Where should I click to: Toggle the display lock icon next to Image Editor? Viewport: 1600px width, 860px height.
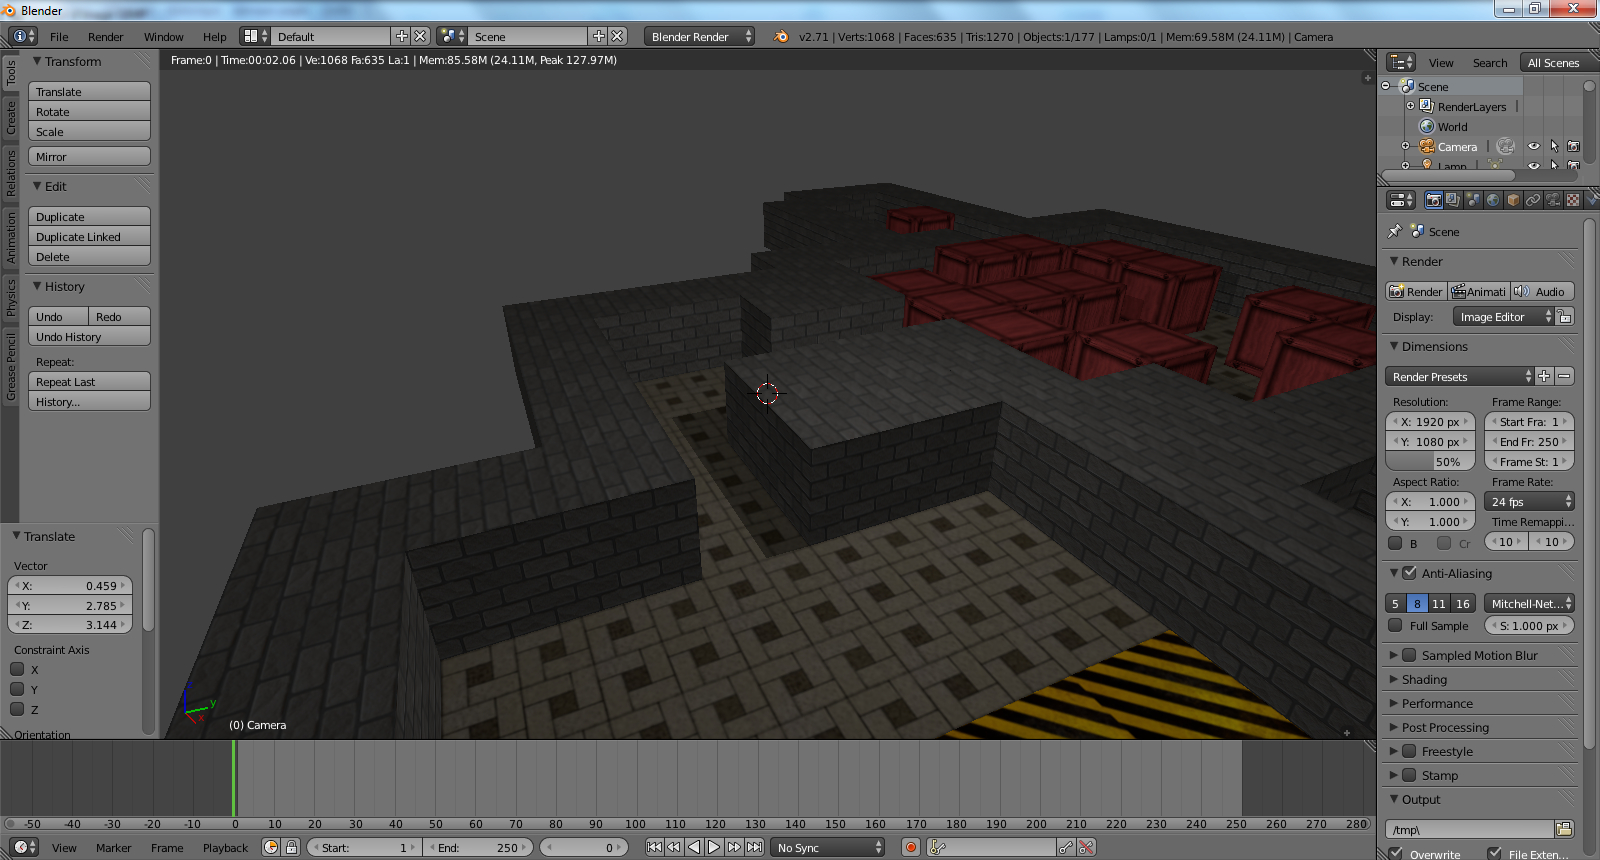[1565, 317]
